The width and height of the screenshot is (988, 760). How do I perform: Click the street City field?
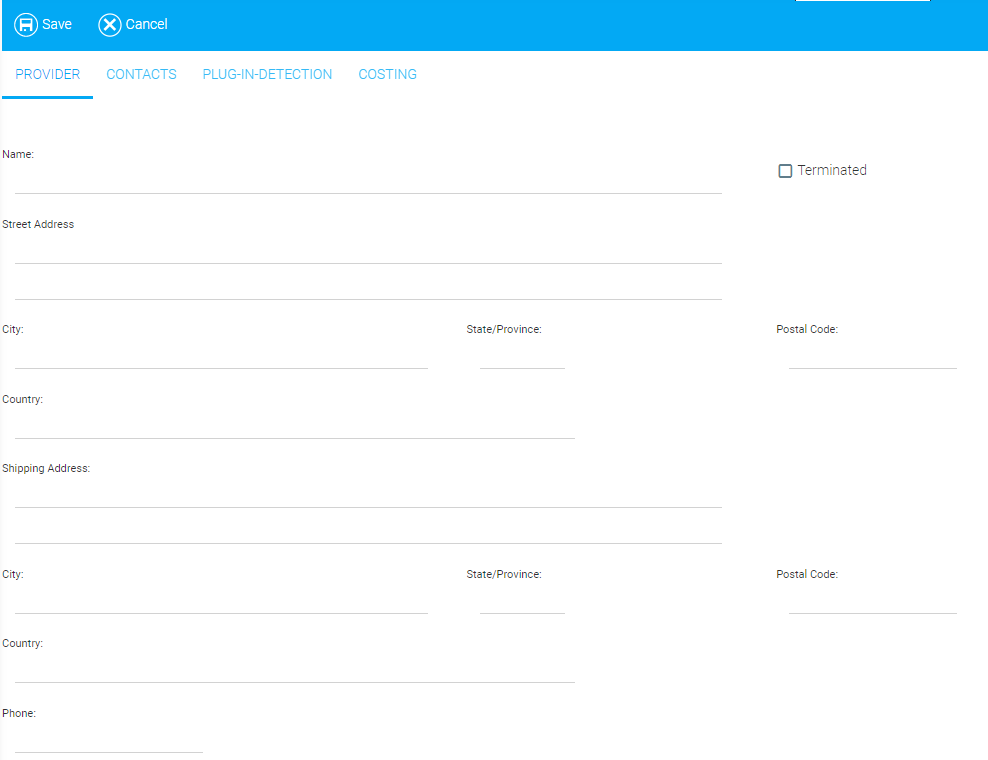coord(221,356)
